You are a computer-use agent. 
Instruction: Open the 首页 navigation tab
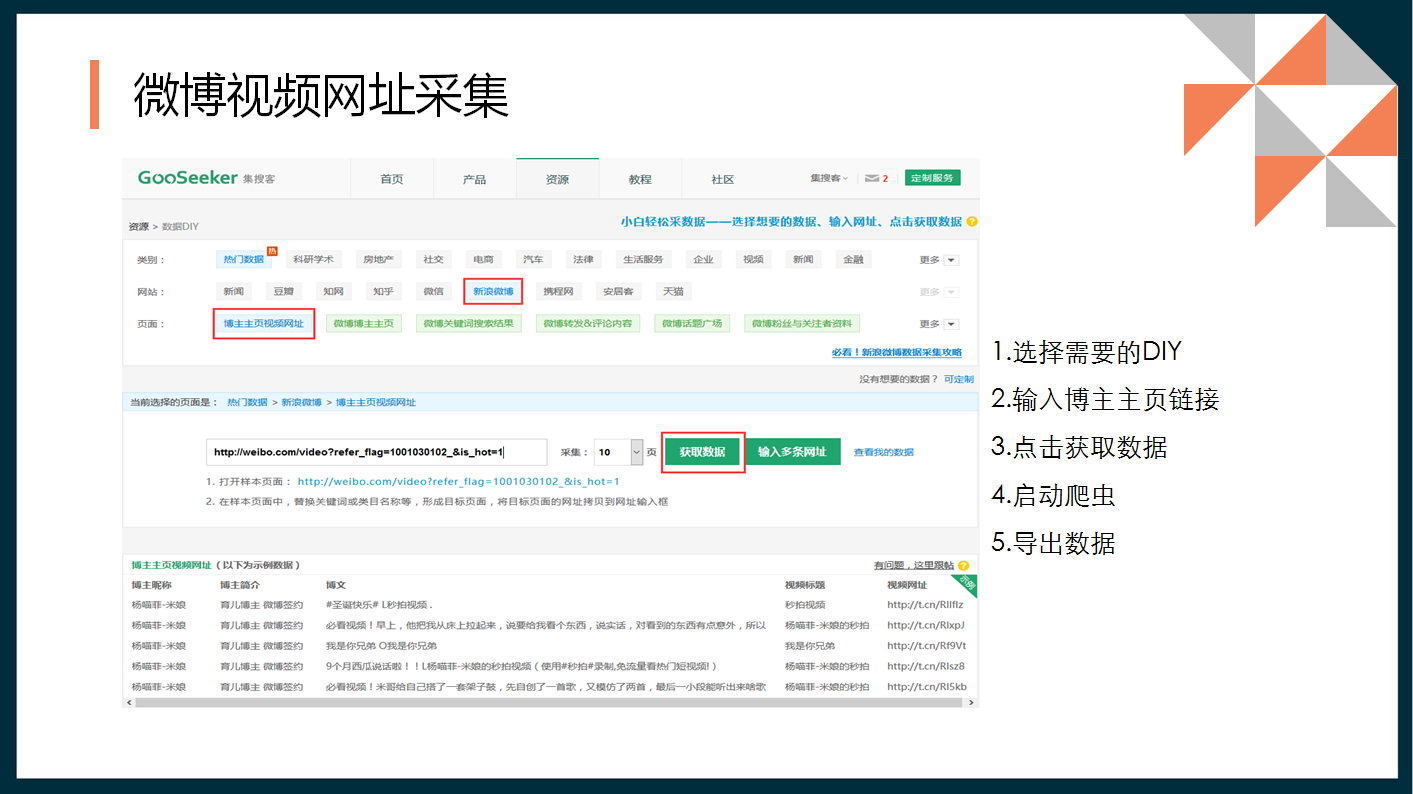[391, 179]
